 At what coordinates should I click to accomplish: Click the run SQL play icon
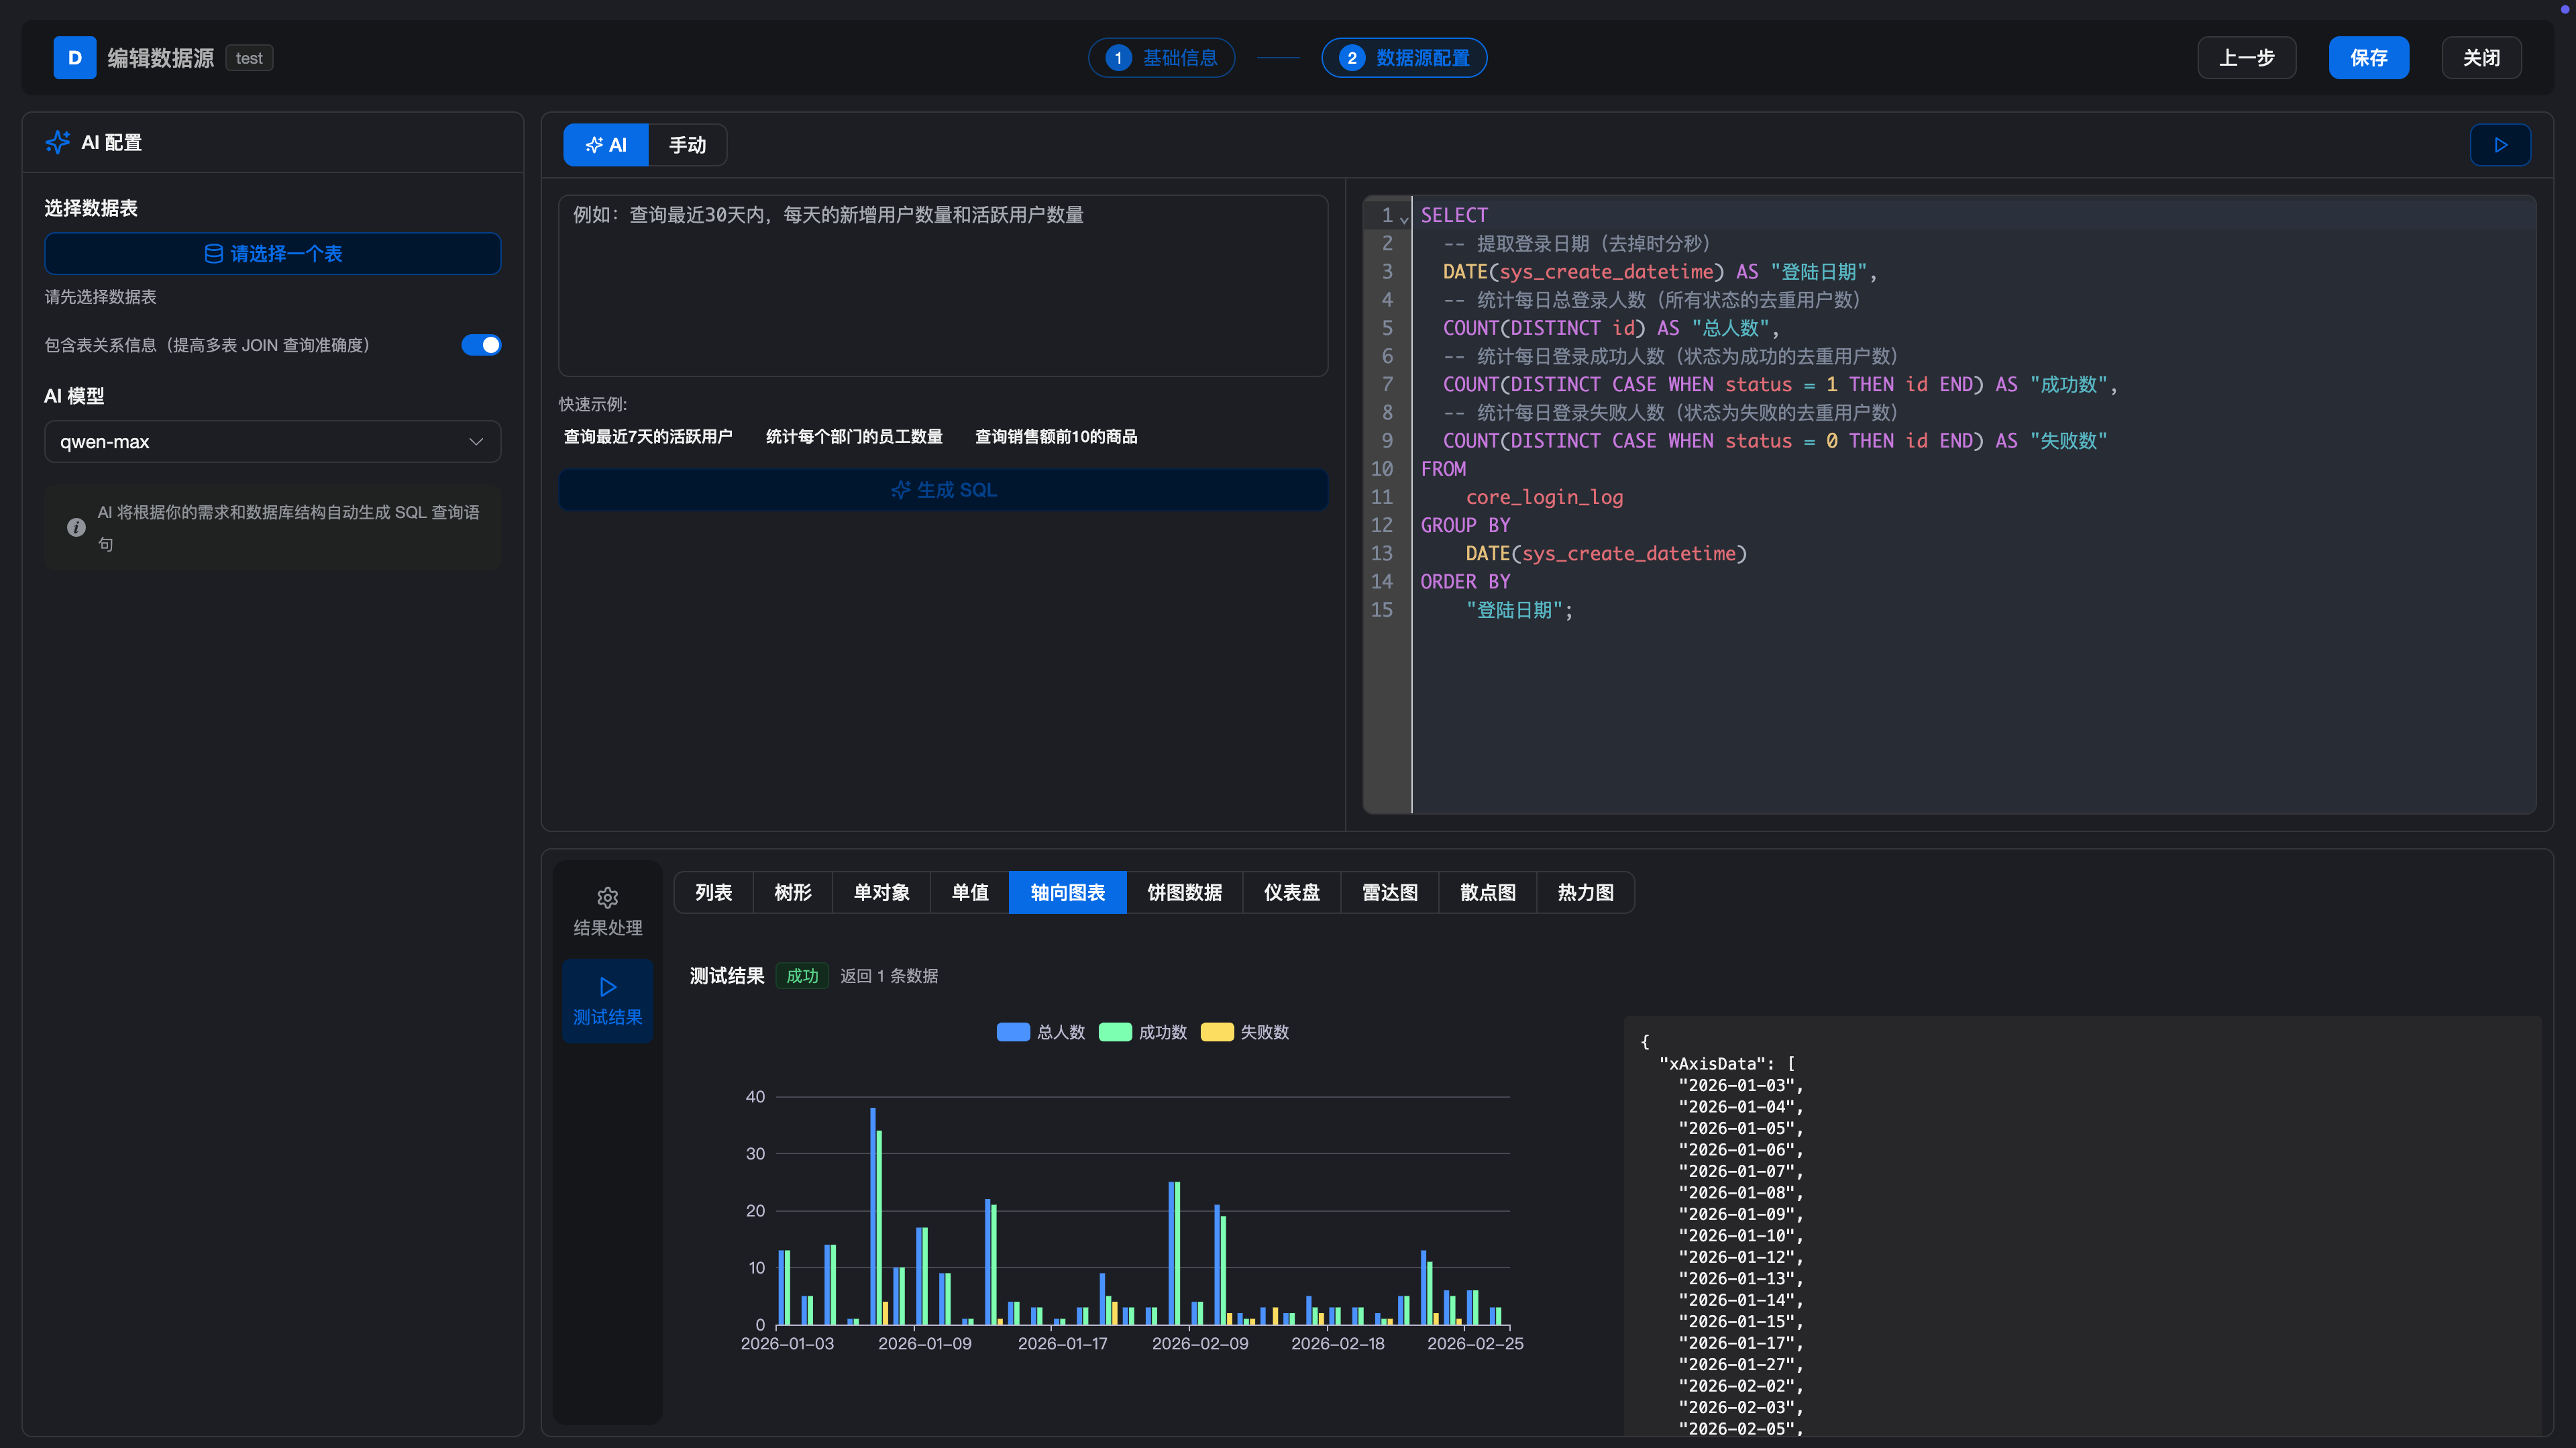[x=2500, y=145]
